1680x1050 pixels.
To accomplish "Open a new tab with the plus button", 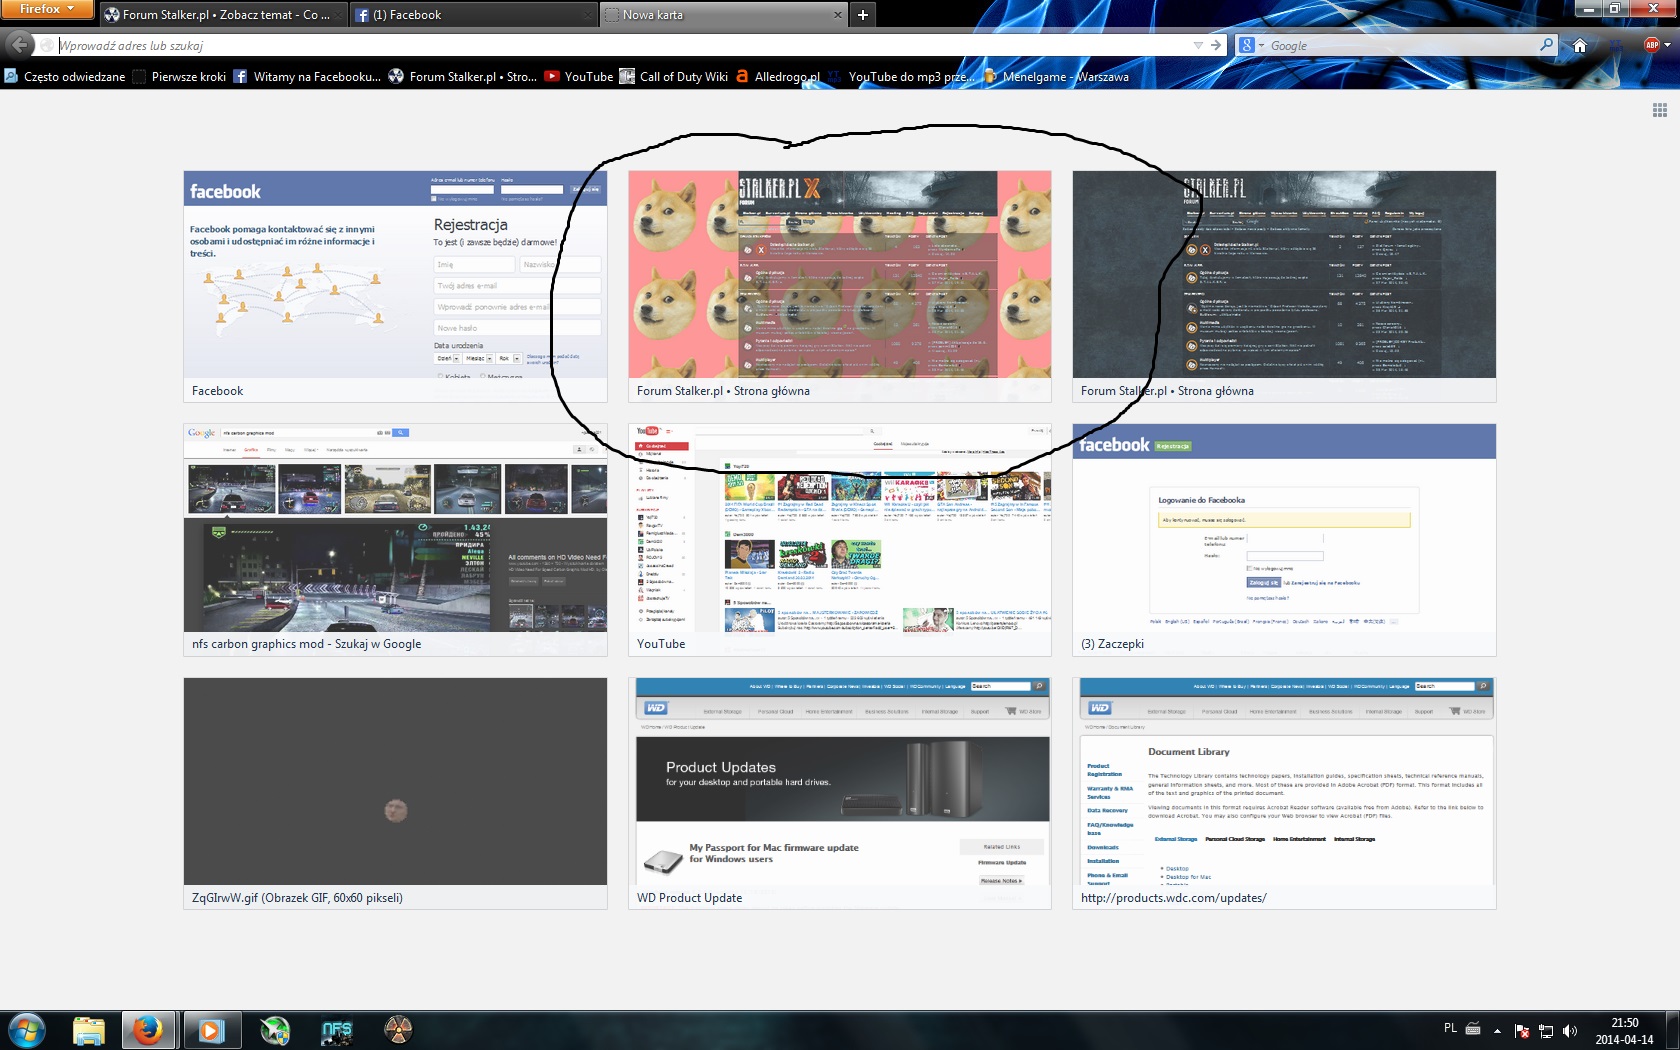I will pyautogui.click(x=863, y=15).
